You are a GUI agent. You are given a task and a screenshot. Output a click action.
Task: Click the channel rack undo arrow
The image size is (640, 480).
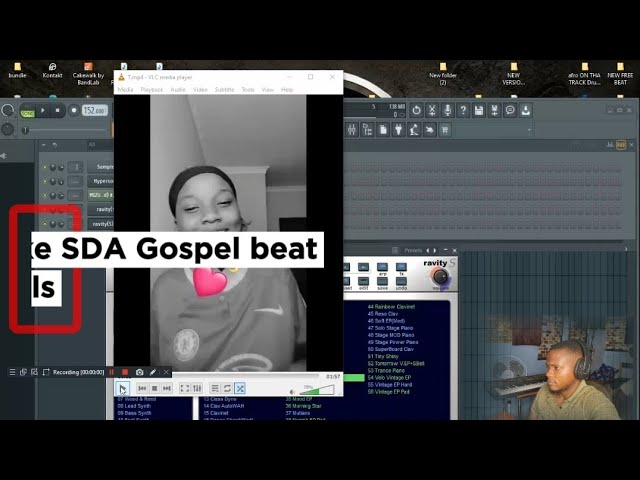pos(55,145)
